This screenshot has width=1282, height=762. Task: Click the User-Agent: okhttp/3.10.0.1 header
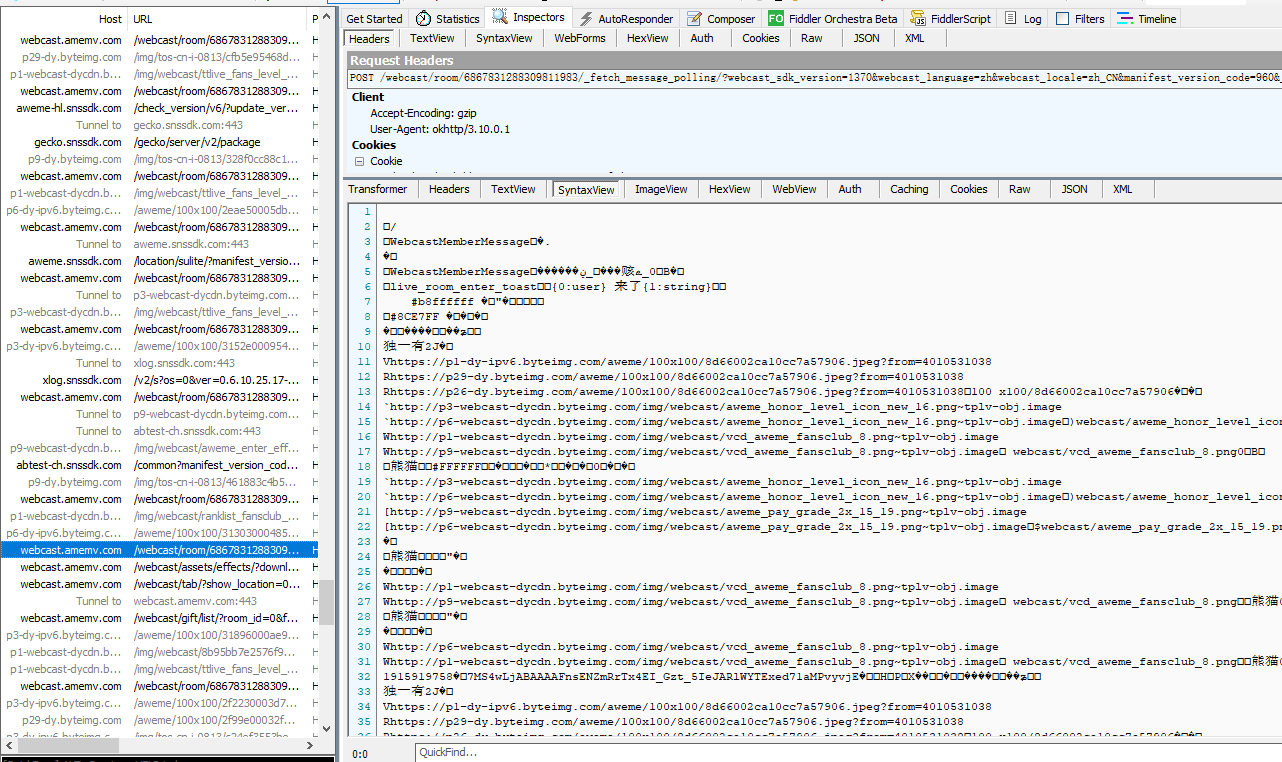tap(440, 129)
